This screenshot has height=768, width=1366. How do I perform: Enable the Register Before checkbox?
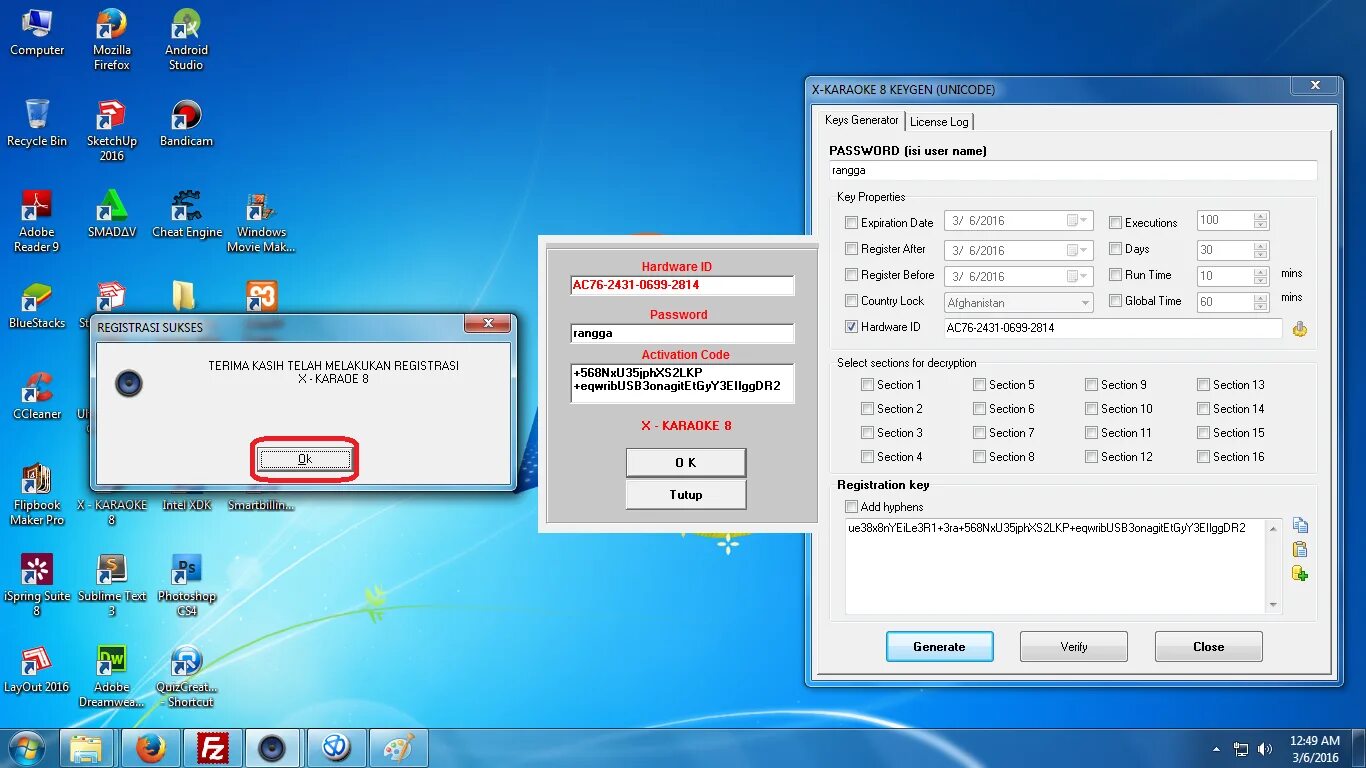tap(851, 275)
